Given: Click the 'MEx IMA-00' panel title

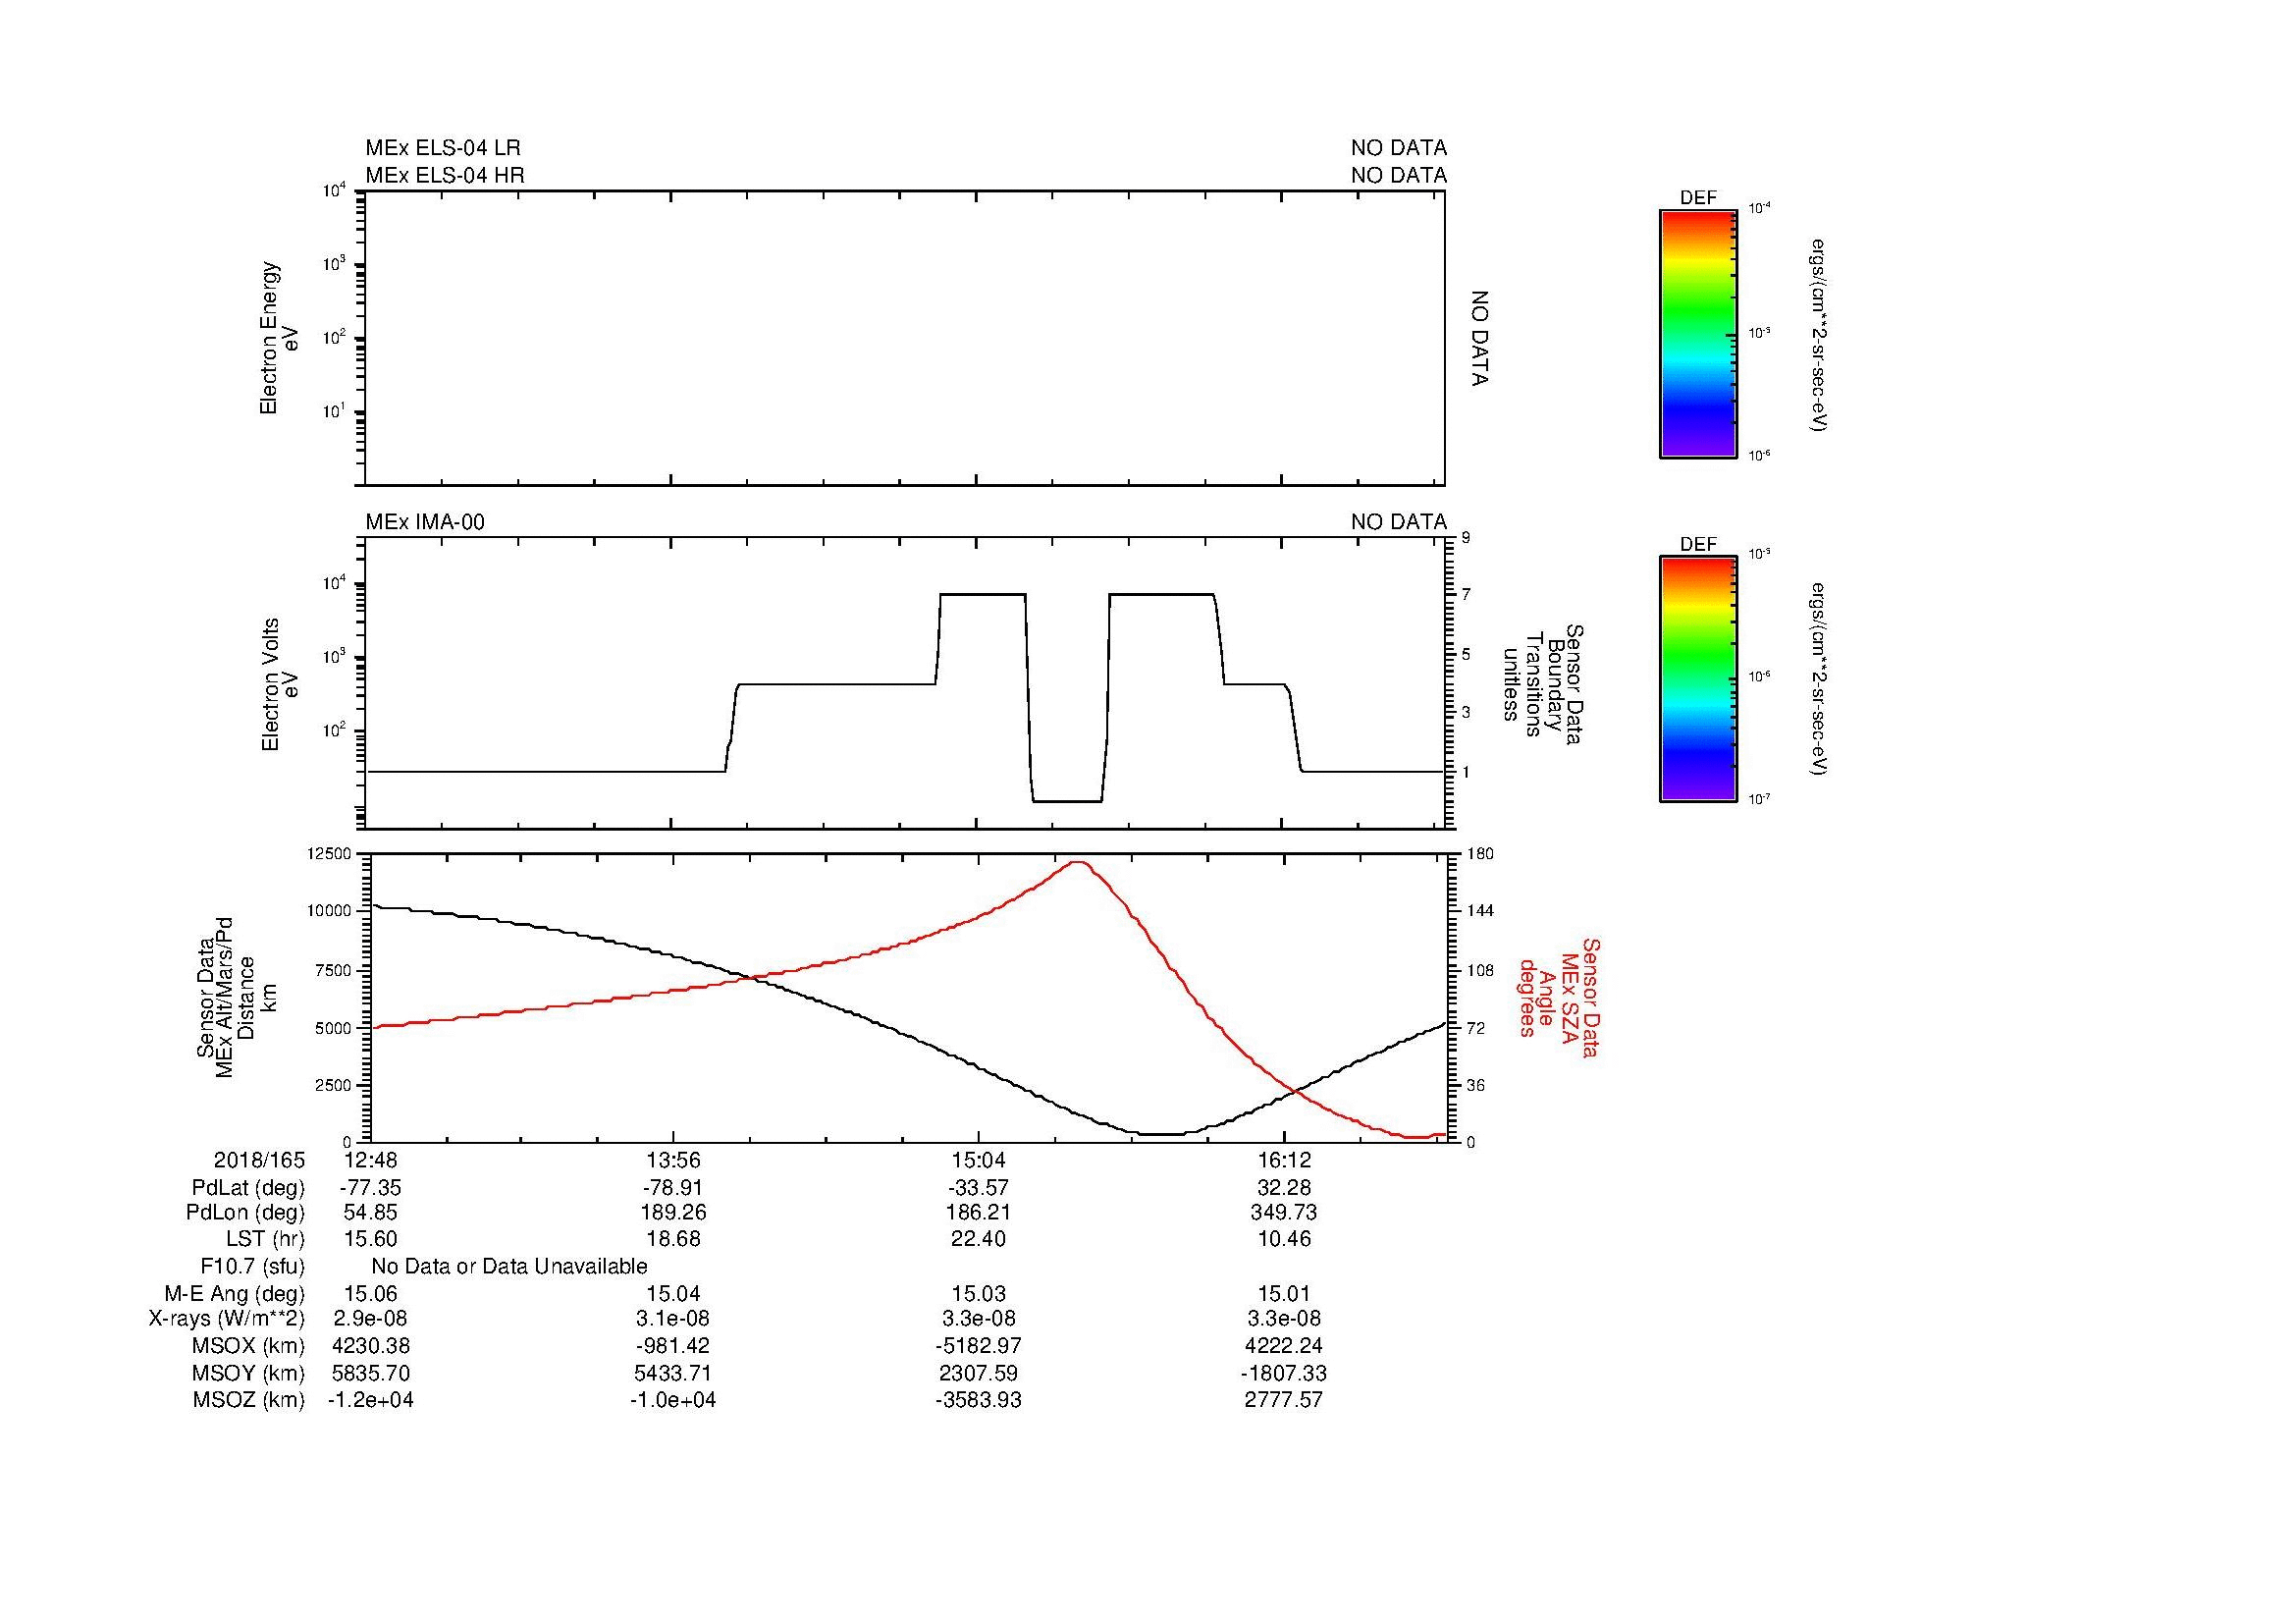Looking at the screenshot, I should [425, 522].
